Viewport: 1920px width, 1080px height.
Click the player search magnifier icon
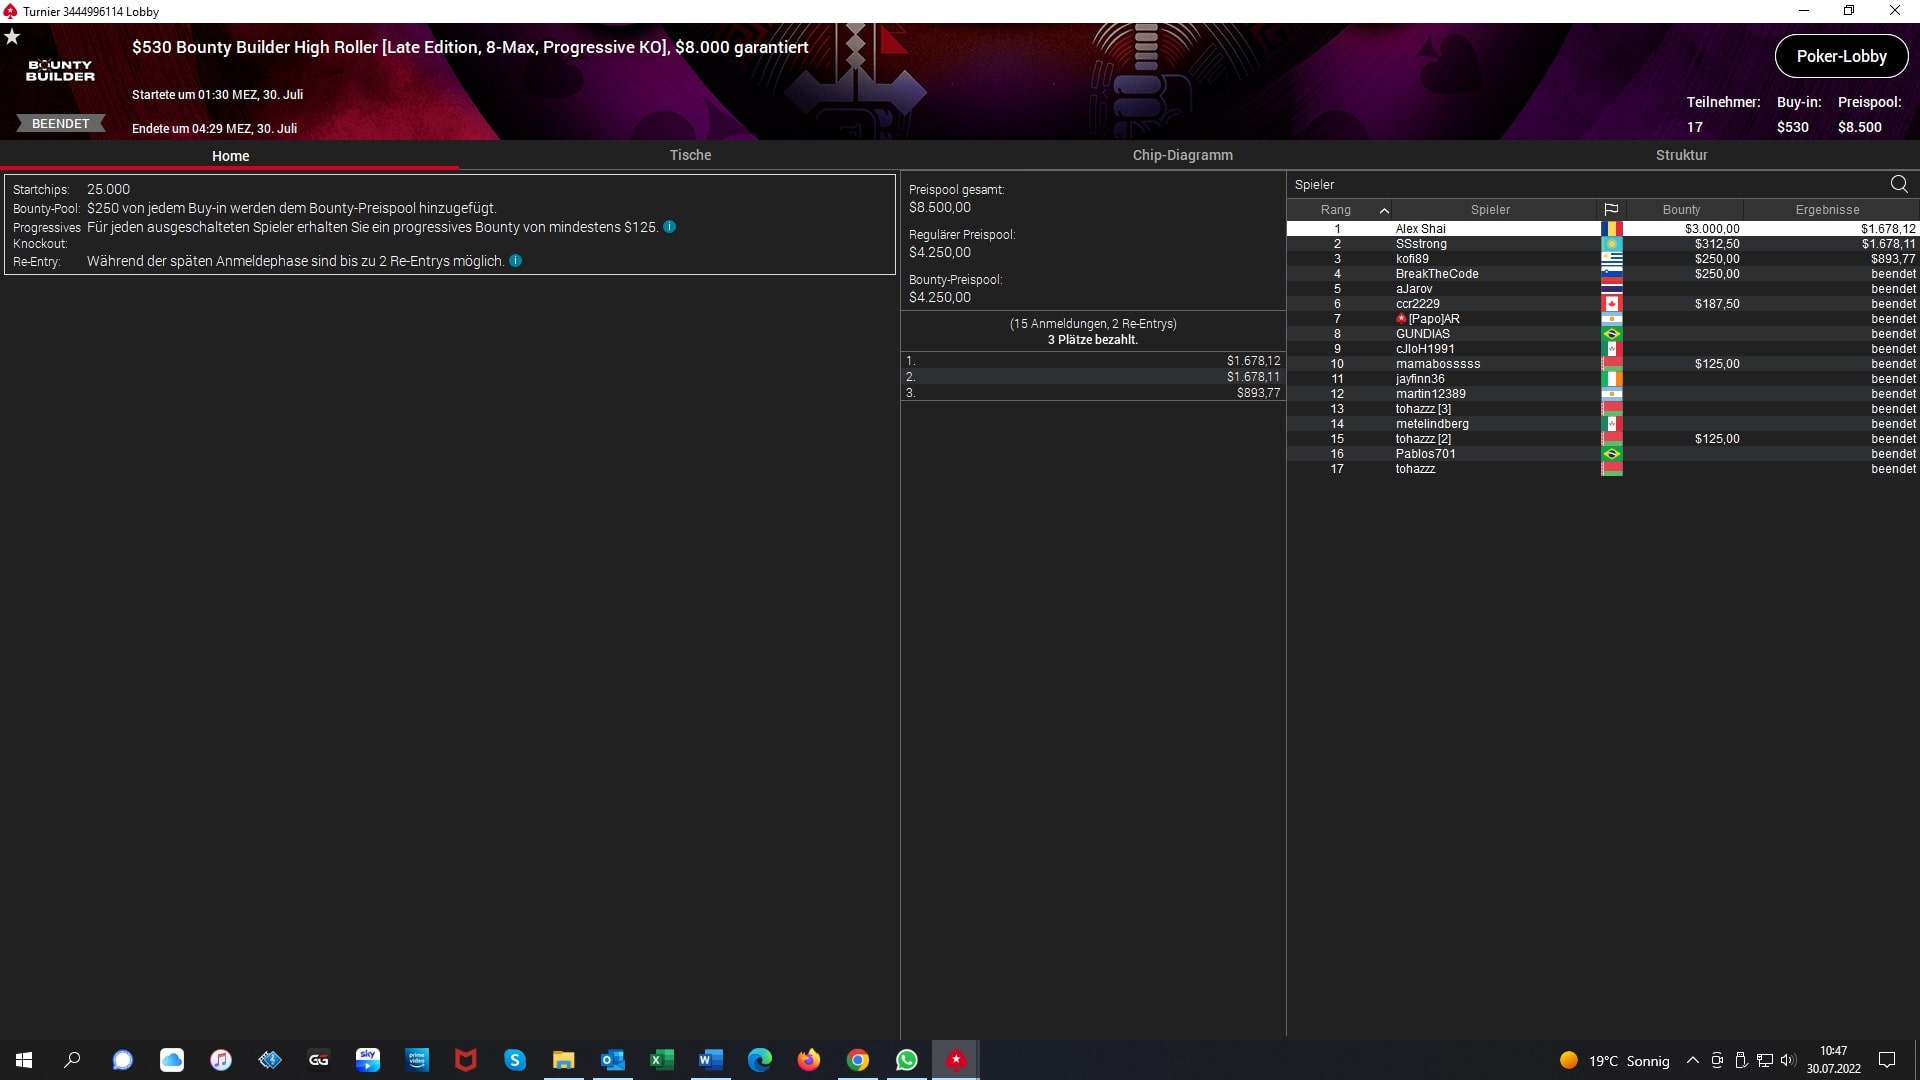pos(1898,184)
